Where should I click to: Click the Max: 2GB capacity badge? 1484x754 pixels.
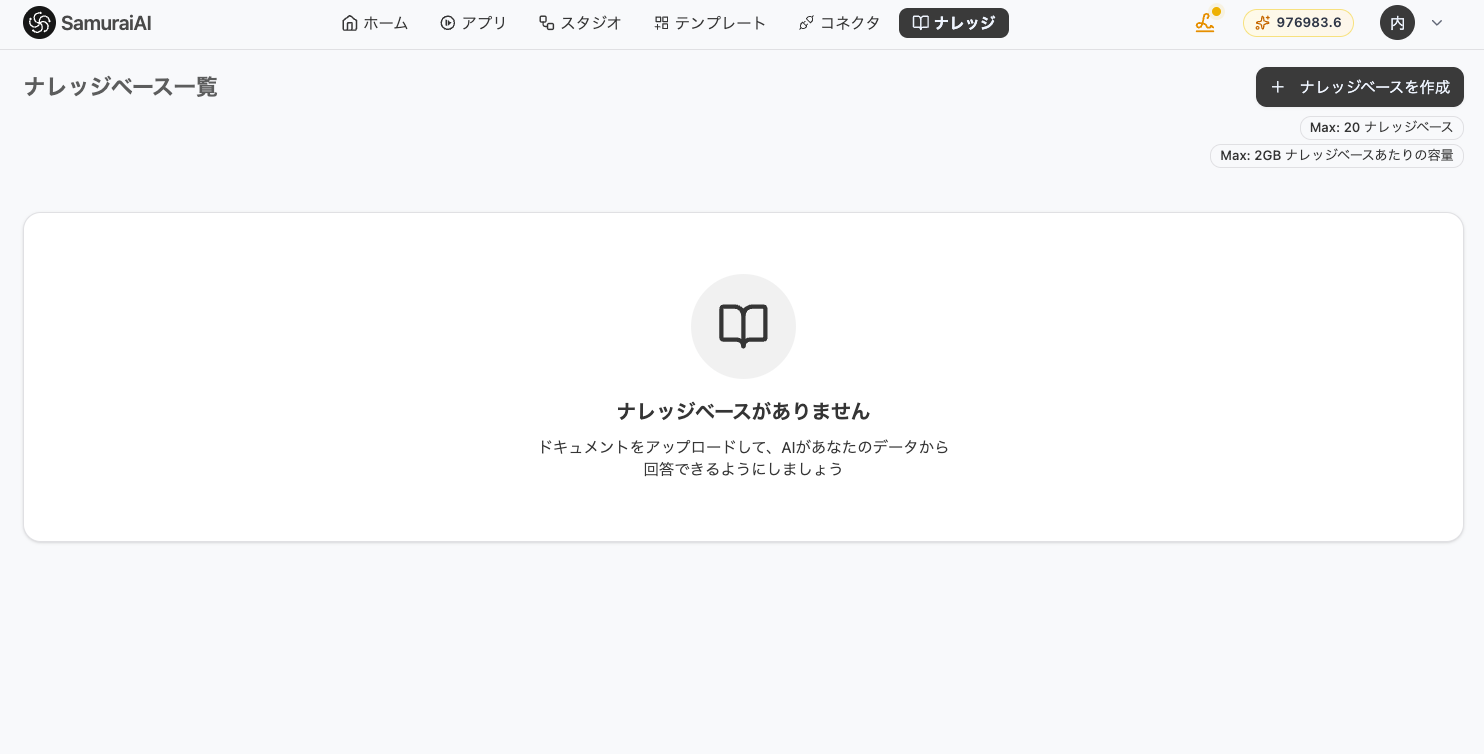point(1337,155)
